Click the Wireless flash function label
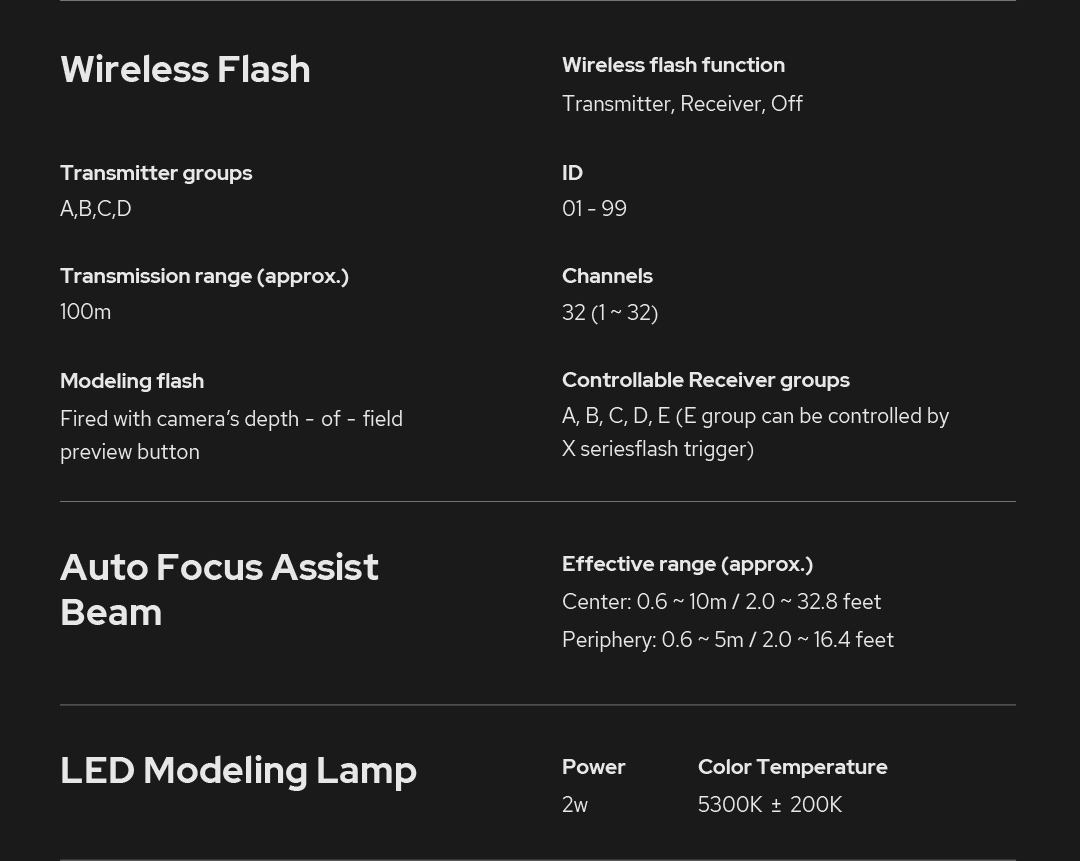The width and height of the screenshot is (1080, 861). click(673, 65)
